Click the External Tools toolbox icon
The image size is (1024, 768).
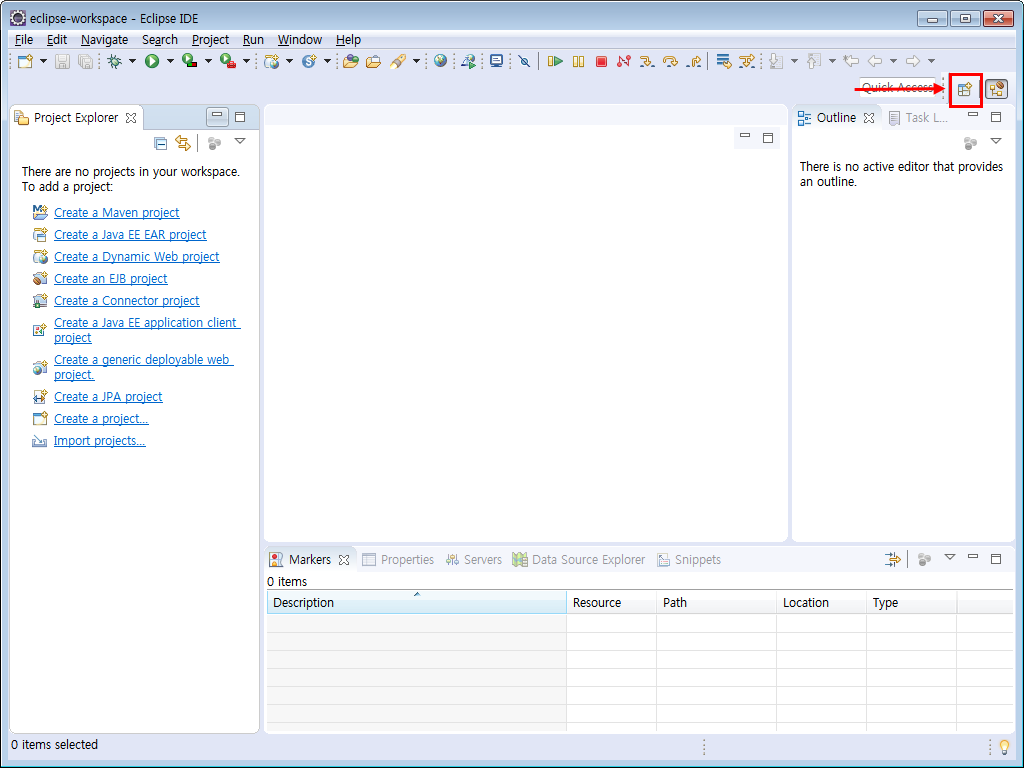pos(228,61)
